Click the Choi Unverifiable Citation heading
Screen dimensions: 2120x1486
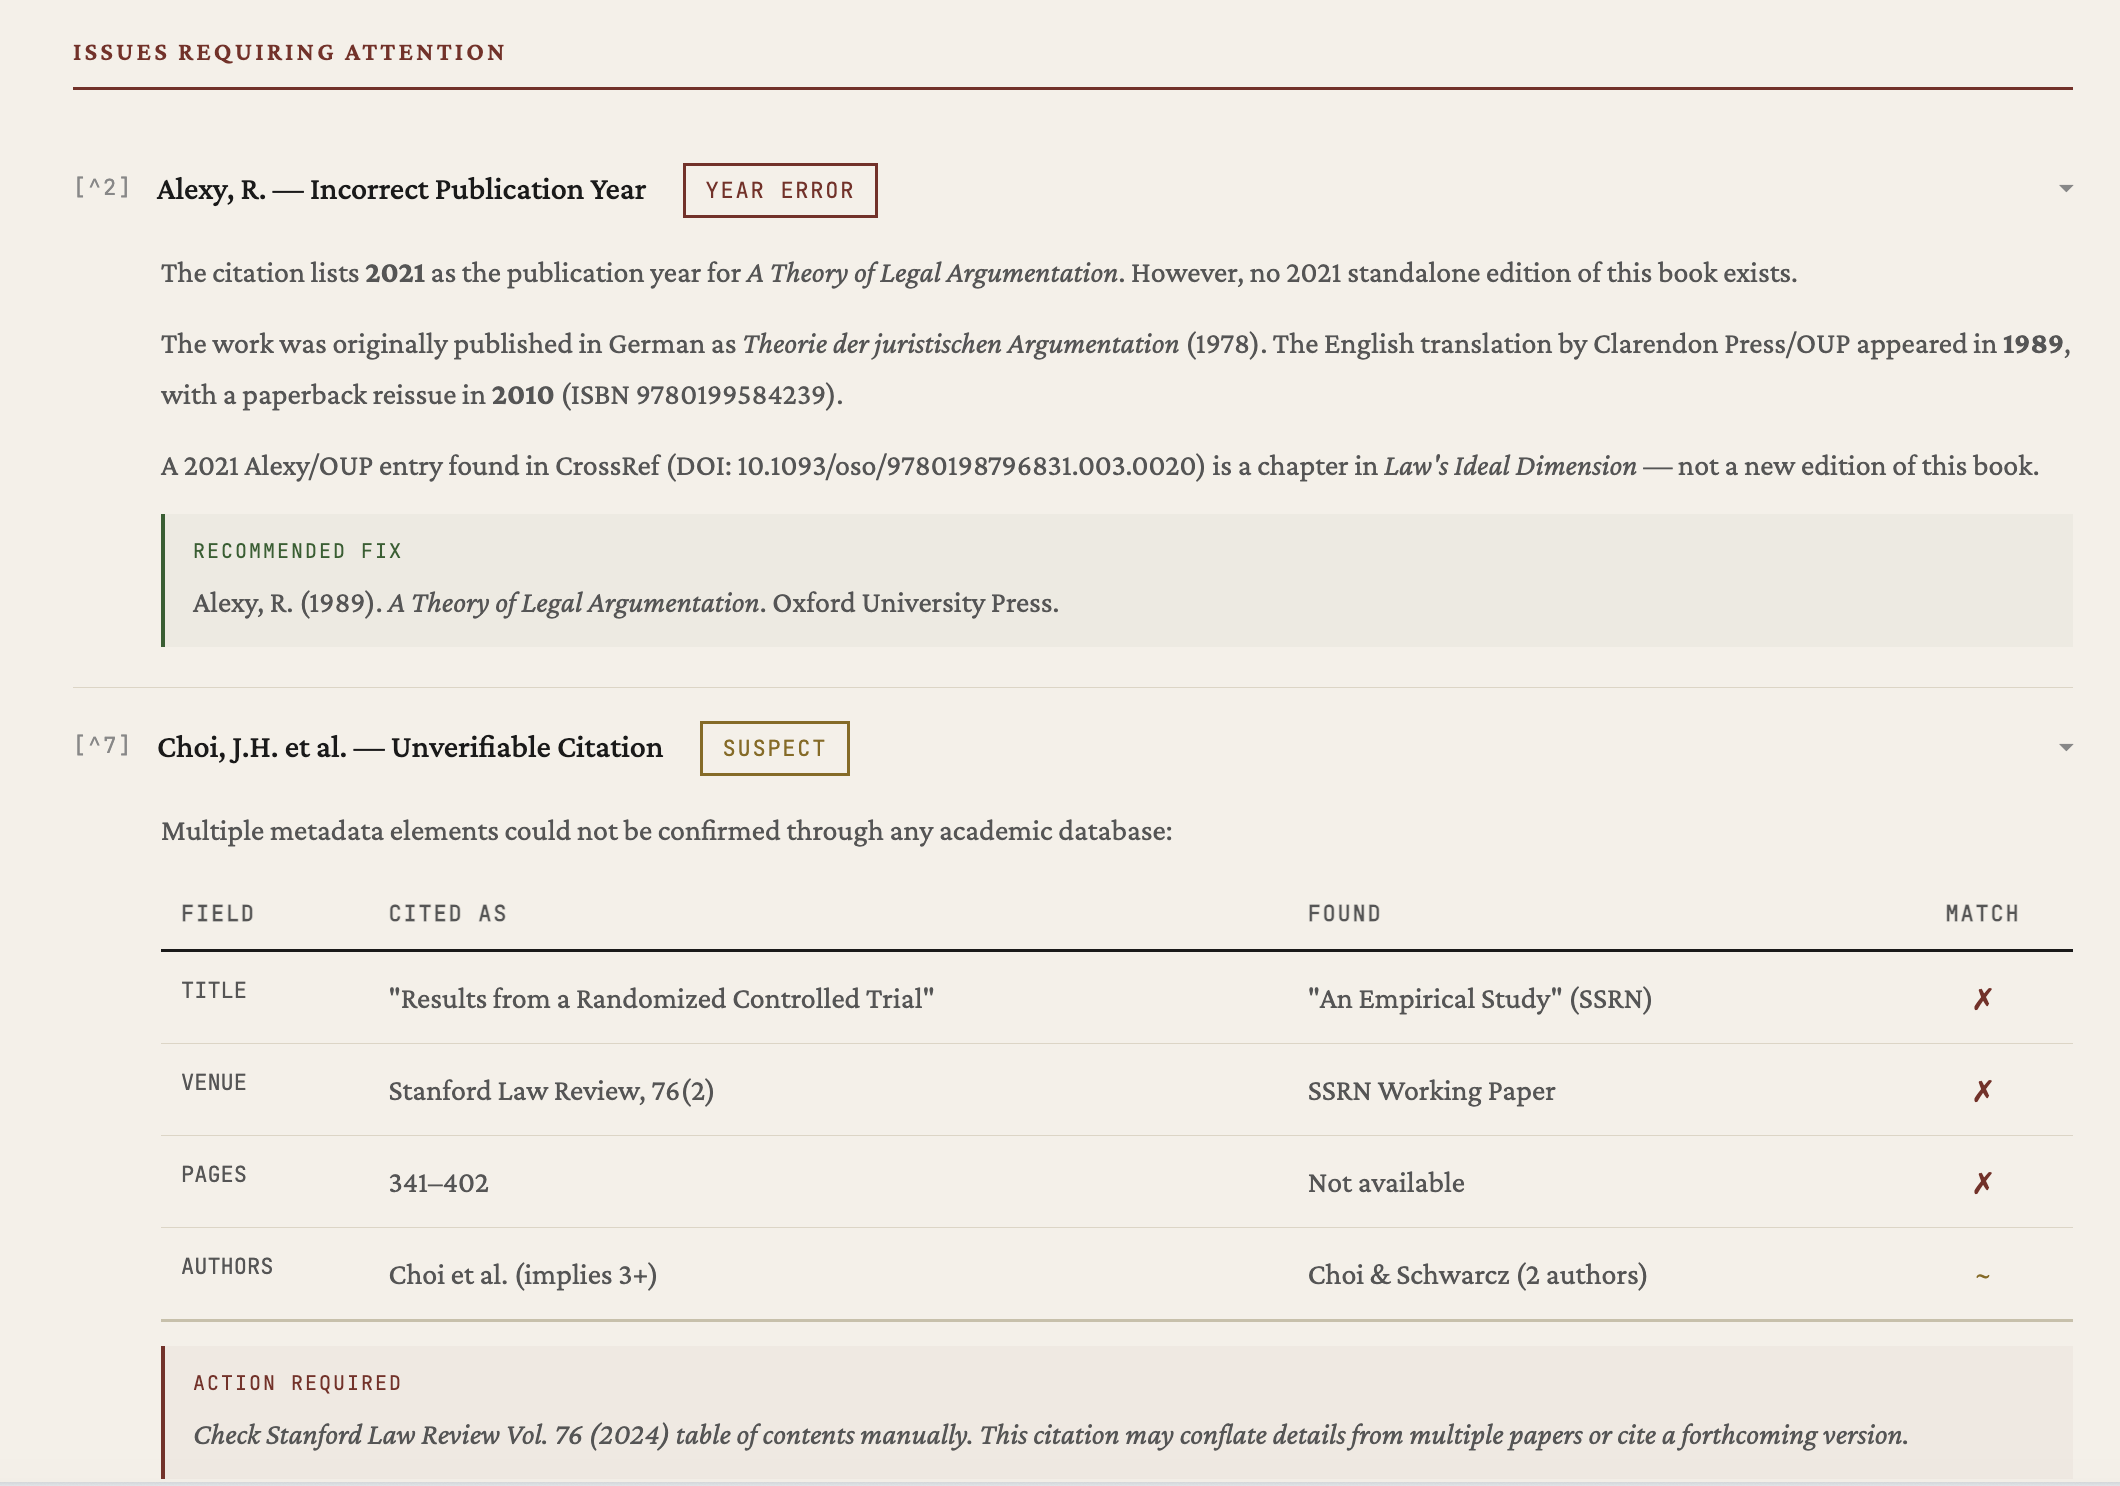pos(410,747)
